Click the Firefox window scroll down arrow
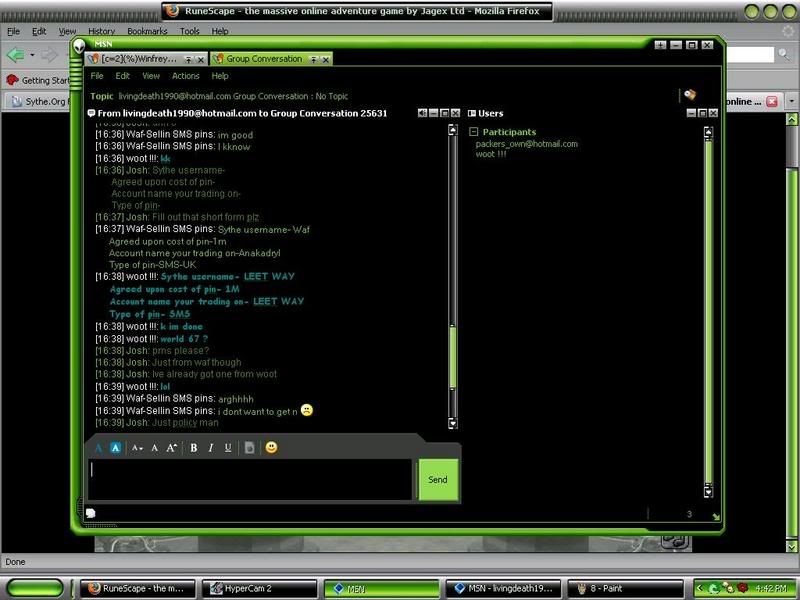The image size is (800, 600). 792,546
